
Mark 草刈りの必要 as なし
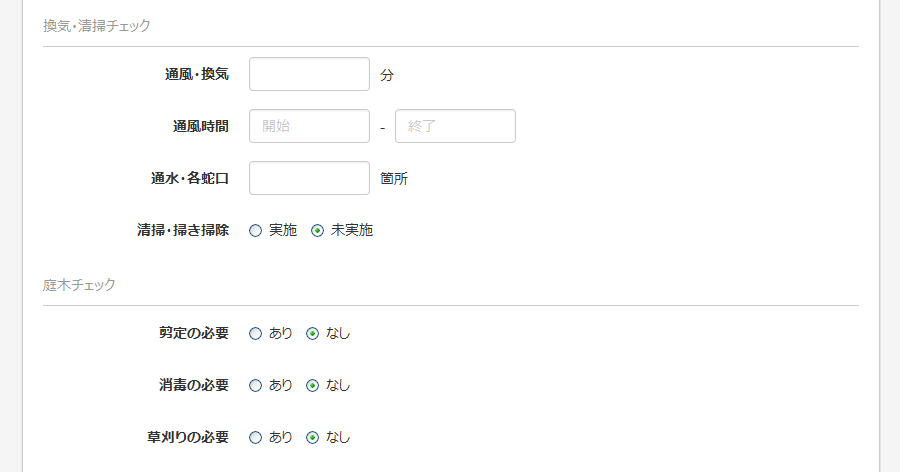[x=312, y=438]
